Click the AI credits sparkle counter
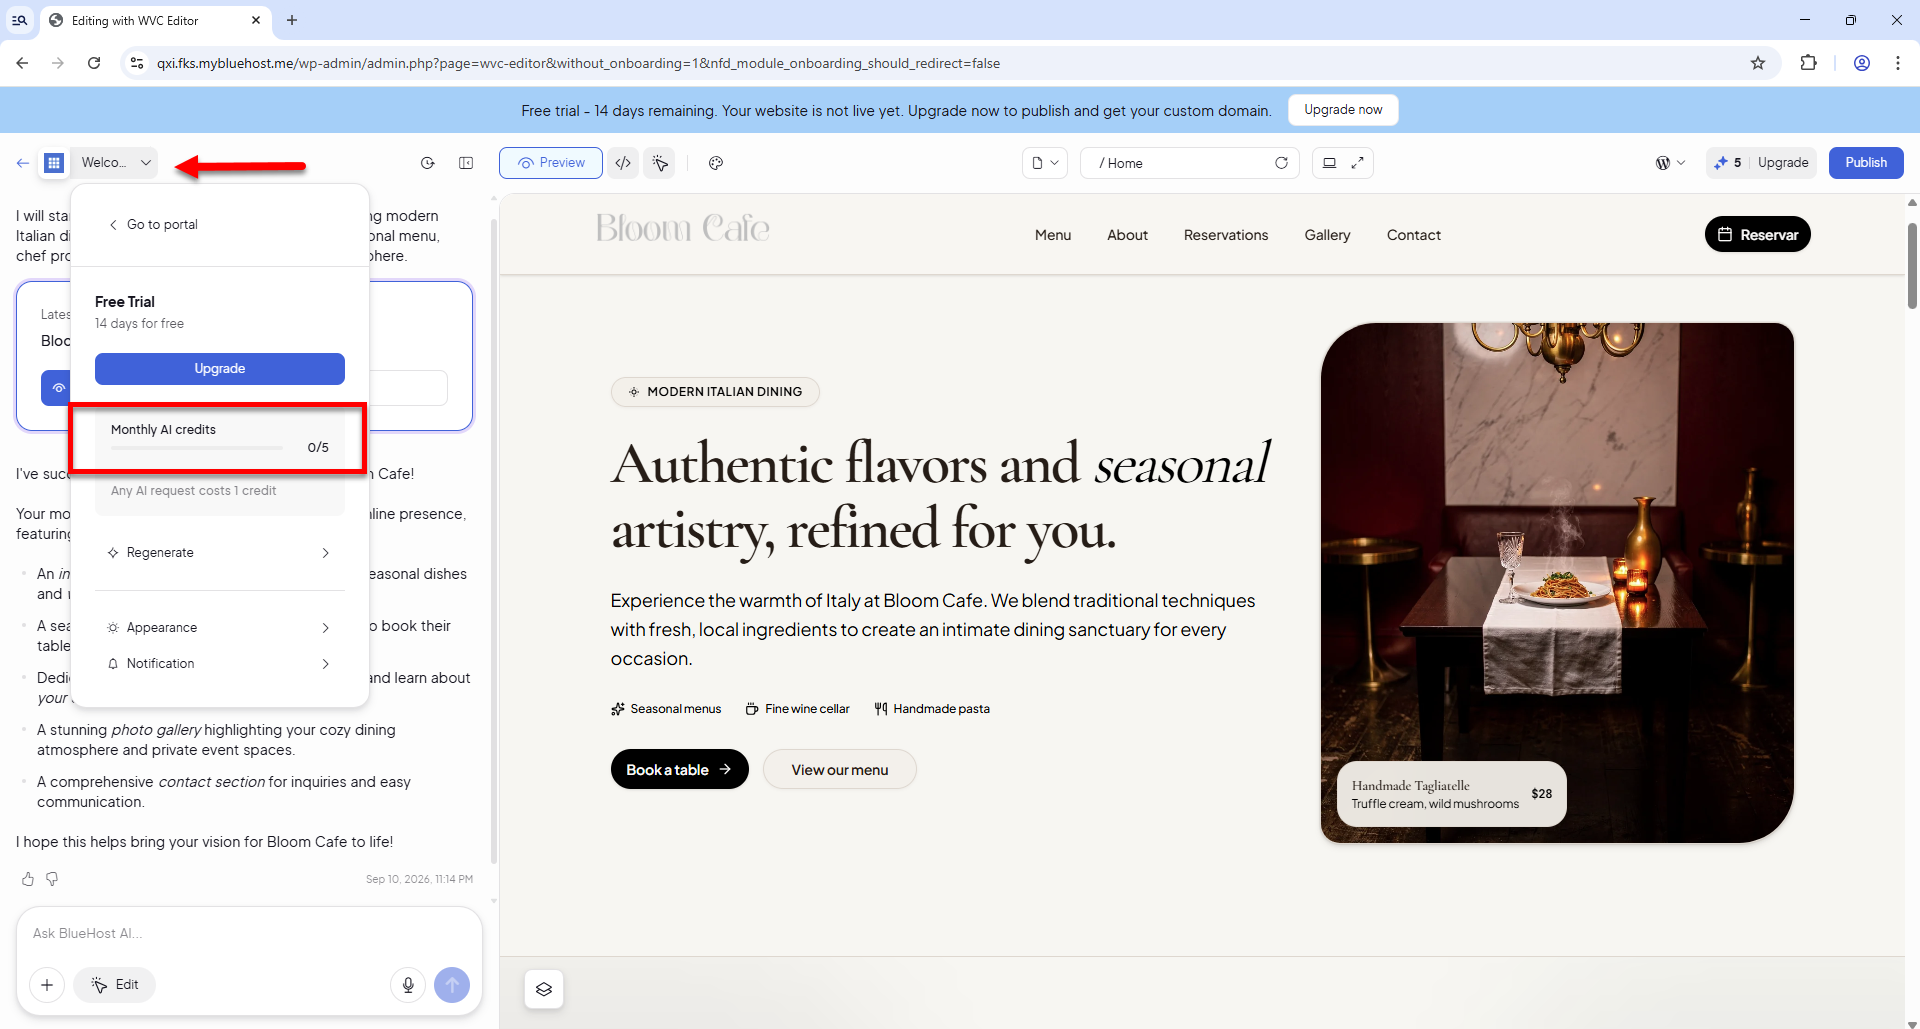Viewport: 1920px width, 1029px height. (x=1728, y=163)
